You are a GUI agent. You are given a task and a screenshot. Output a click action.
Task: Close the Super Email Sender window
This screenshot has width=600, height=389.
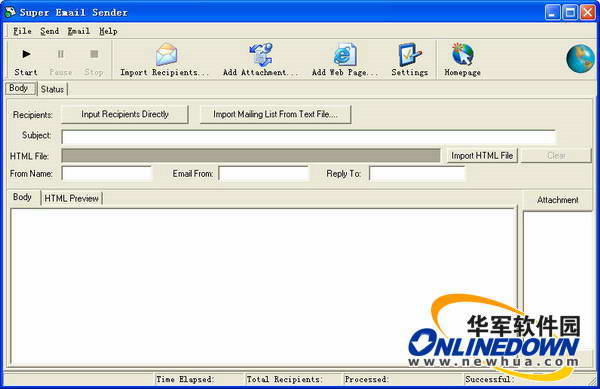point(587,12)
